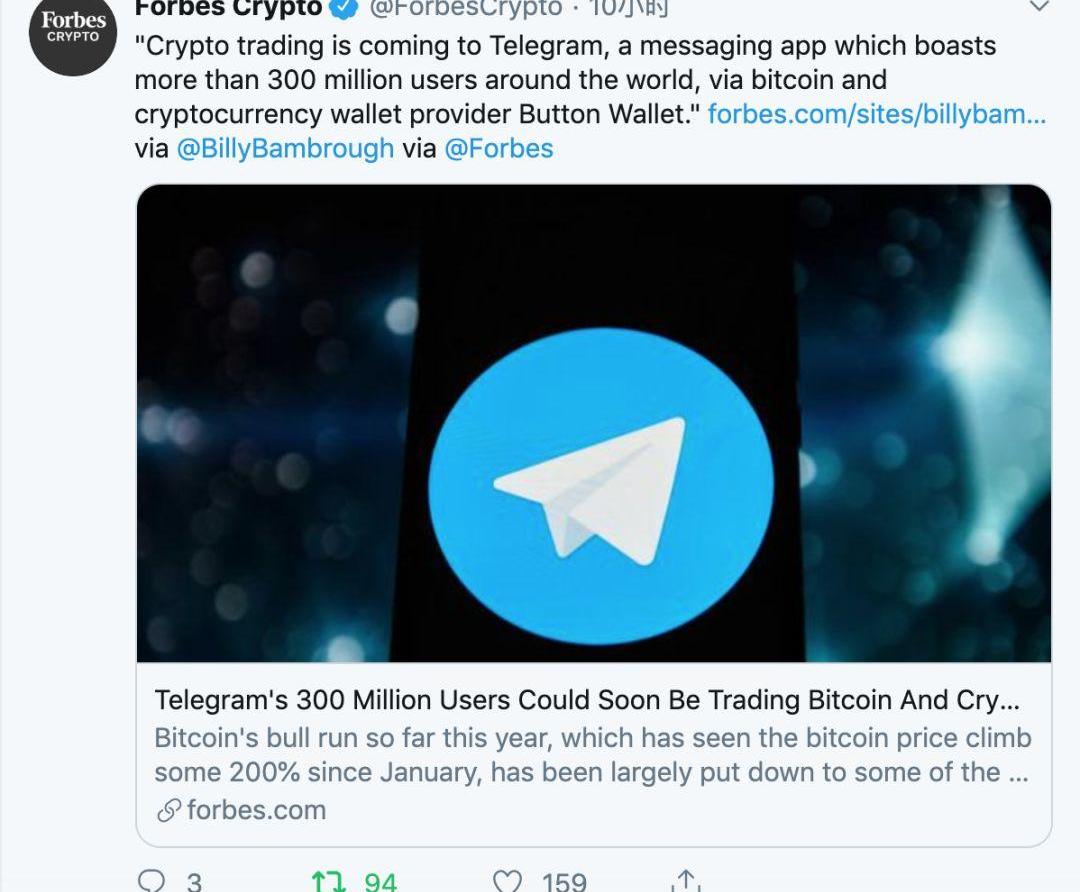Click the reply speech bubble icon
The width and height of the screenshot is (1080, 892).
point(152,881)
